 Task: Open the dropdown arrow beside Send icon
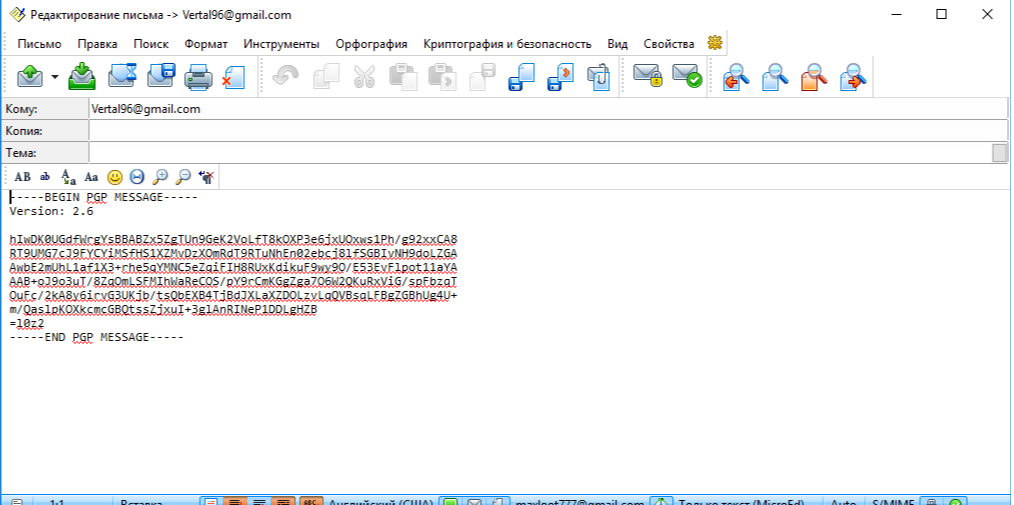(55, 77)
